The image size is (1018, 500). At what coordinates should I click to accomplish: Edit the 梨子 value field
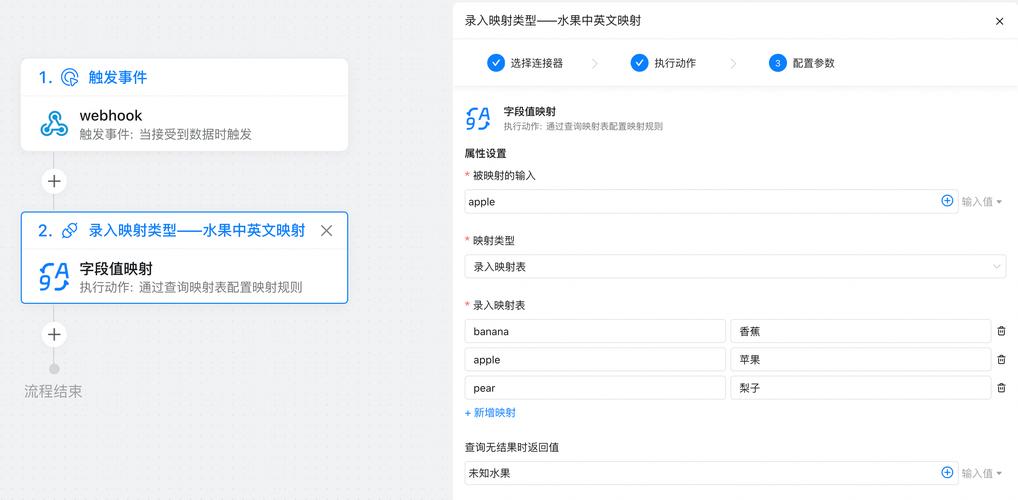[x=861, y=388]
